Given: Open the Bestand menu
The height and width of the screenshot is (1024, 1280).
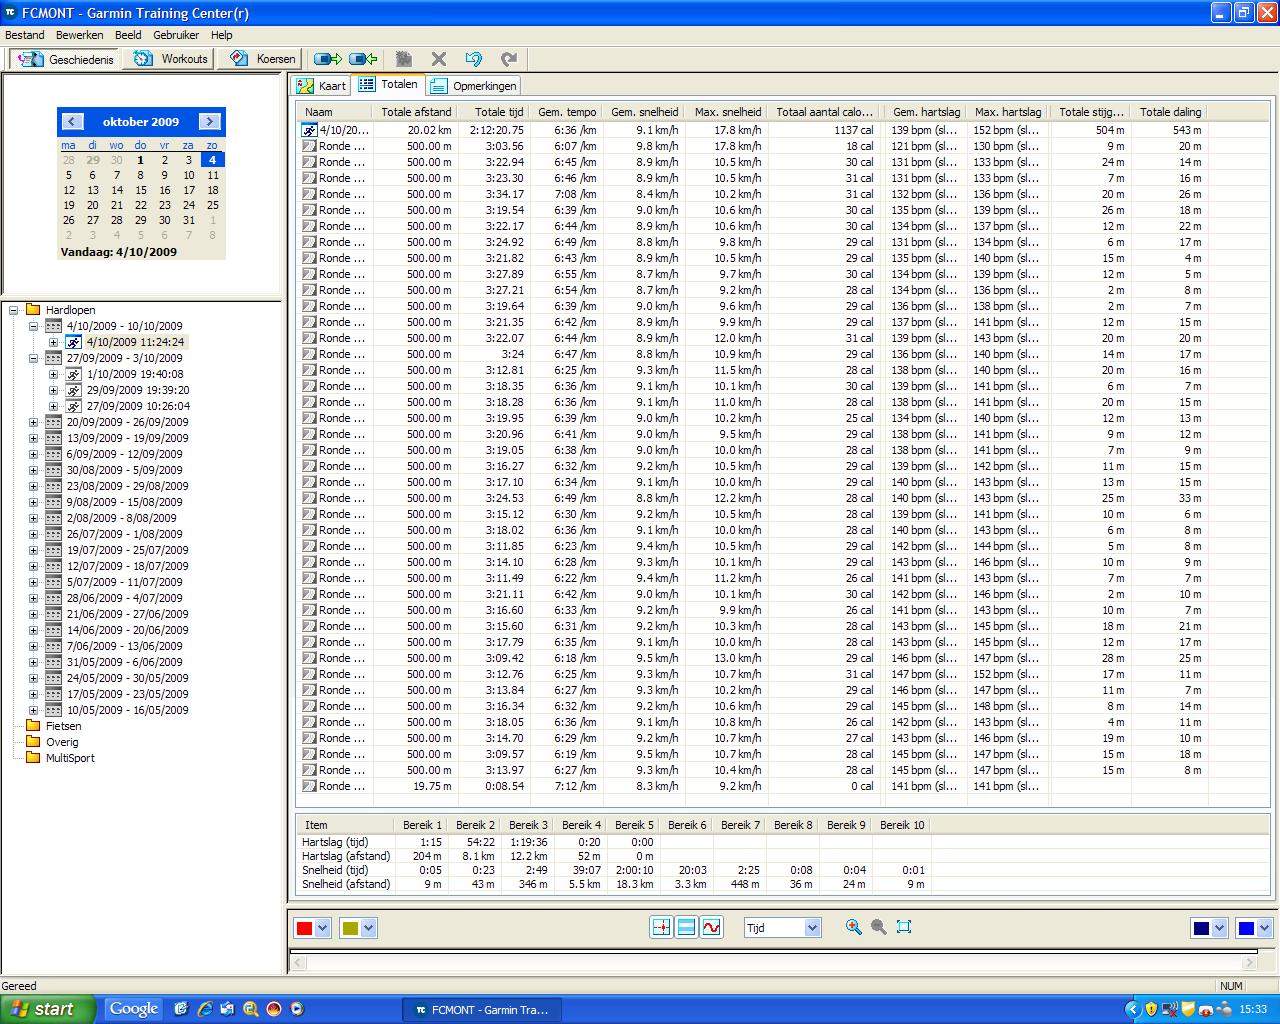Looking at the screenshot, I should pyautogui.click(x=25, y=35).
